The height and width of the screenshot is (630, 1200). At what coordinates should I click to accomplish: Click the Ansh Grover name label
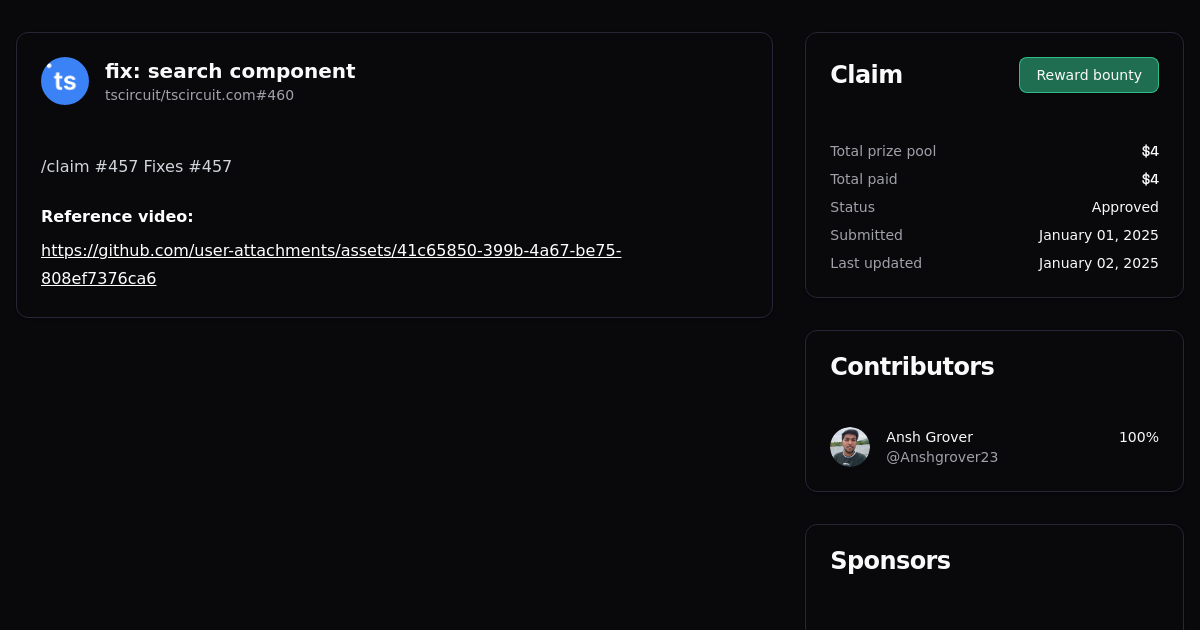(x=929, y=437)
